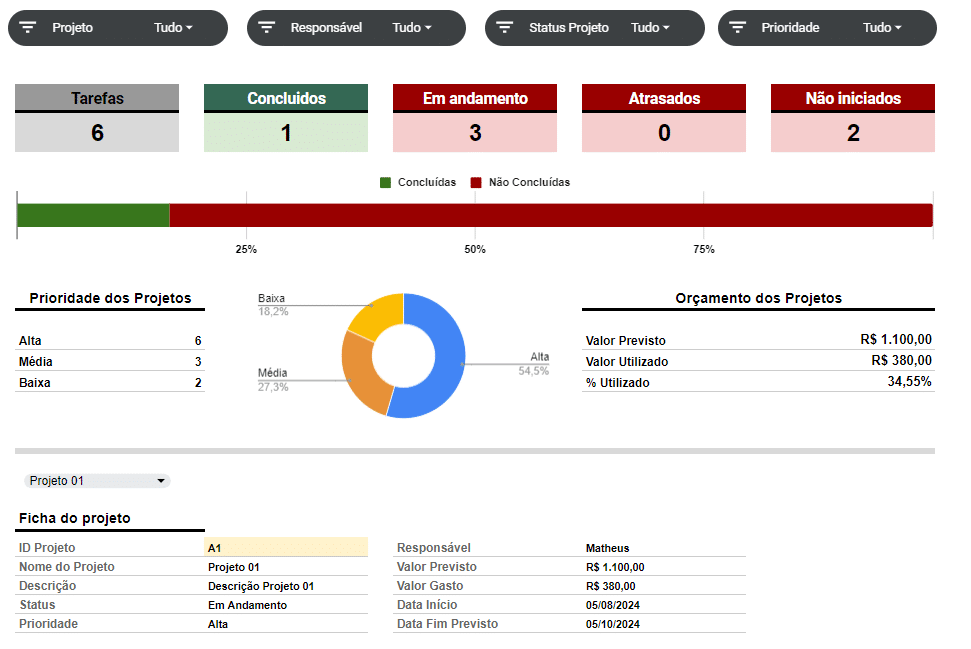971x649 pixels.
Task: Click the Prioridade value Alta in ficha
Action: pyautogui.click(x=218, y=624)
